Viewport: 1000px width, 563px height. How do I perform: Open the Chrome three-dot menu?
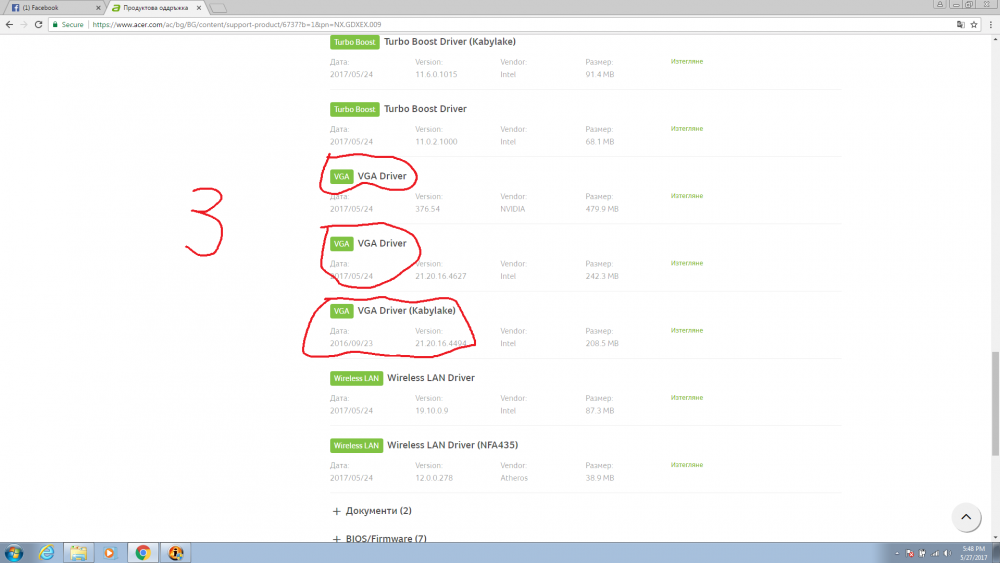(990, 24)
